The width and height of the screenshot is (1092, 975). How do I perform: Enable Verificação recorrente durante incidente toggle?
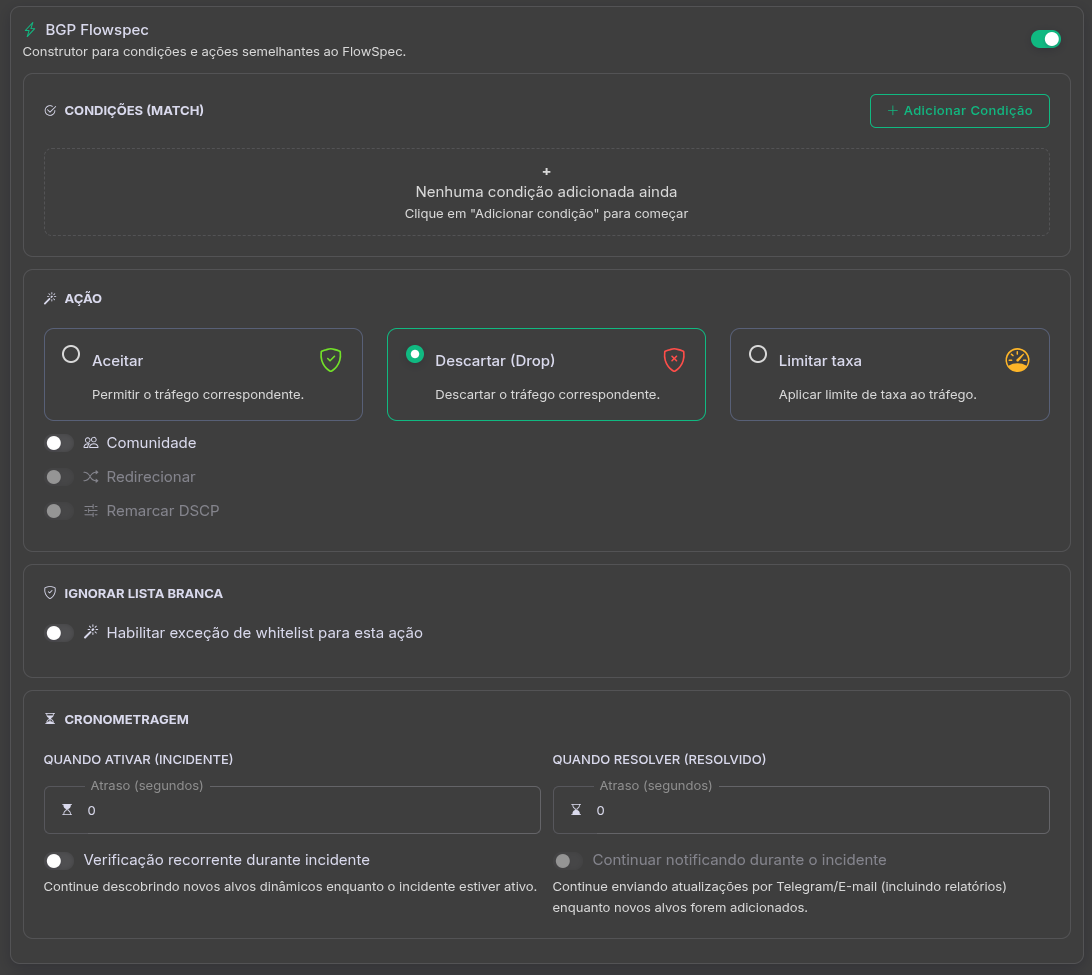click(59, 861)
